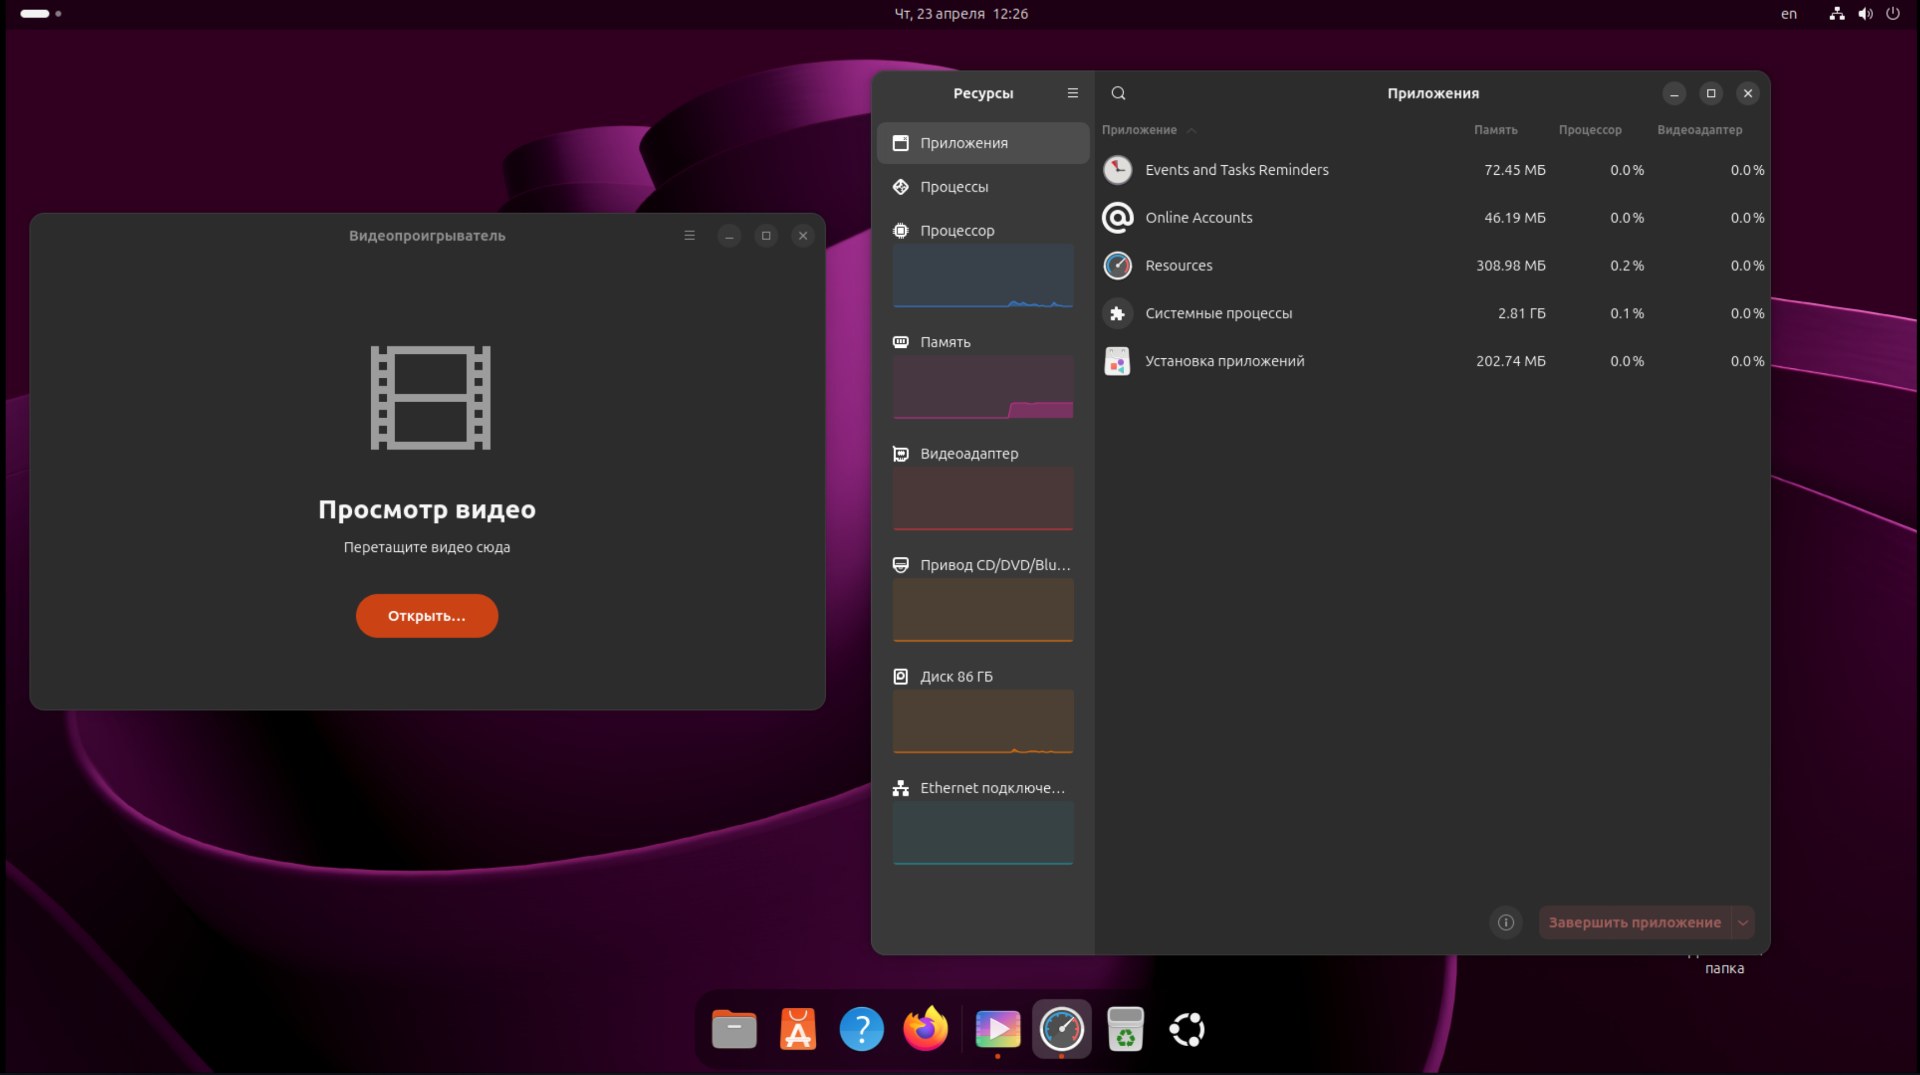Expand the end application options arrow
Viewport: 1920px width, 1075px height.
point(1743,922)
